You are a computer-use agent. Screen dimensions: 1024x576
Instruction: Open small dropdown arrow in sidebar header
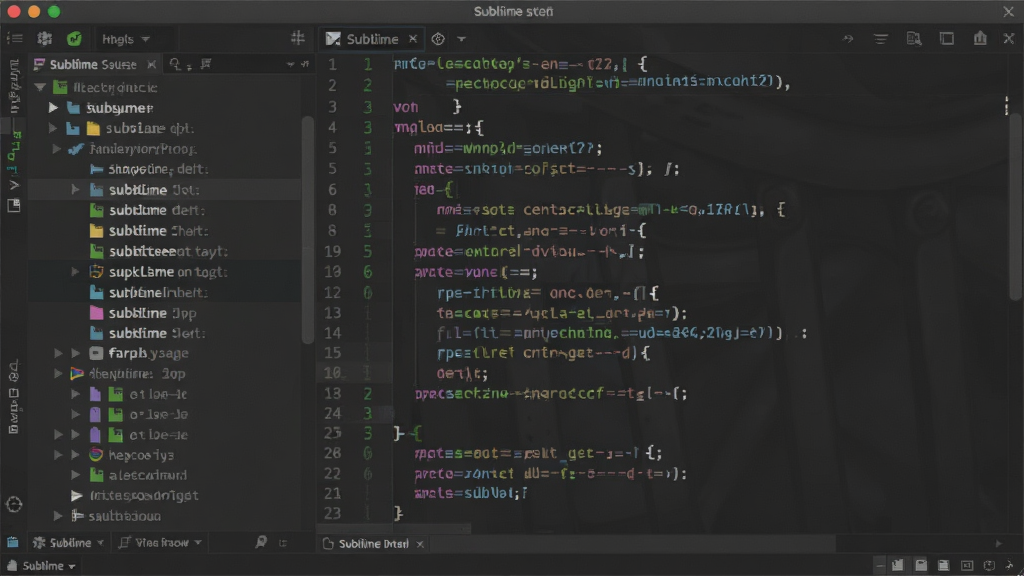click(x=290, y=64)
